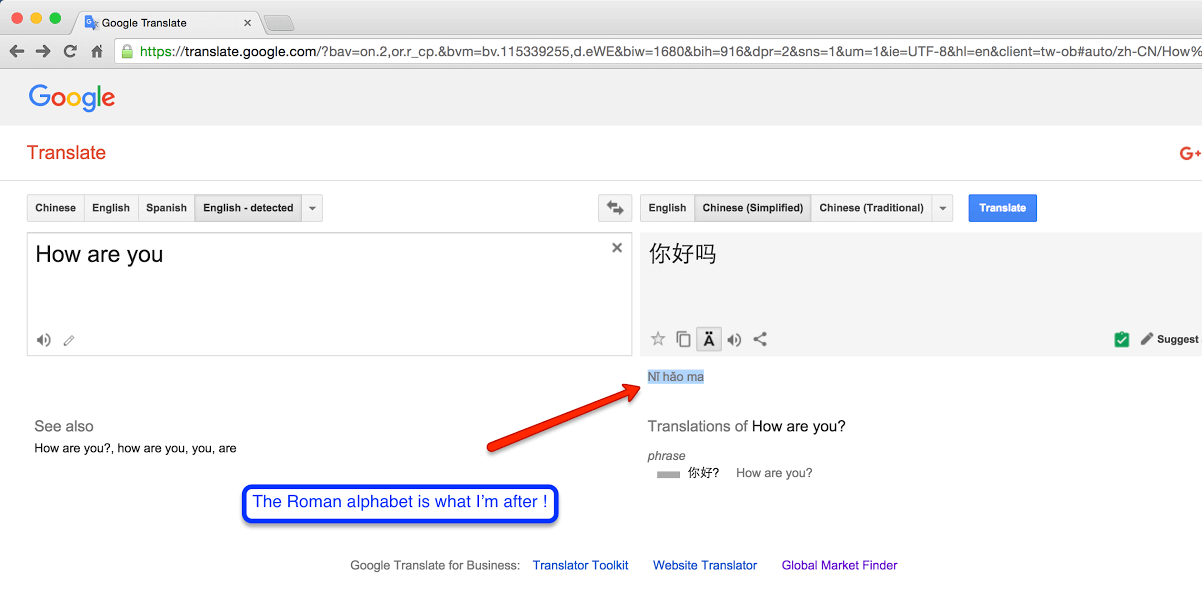Click the See also suggestion 'How are you?'

(73, 448)
